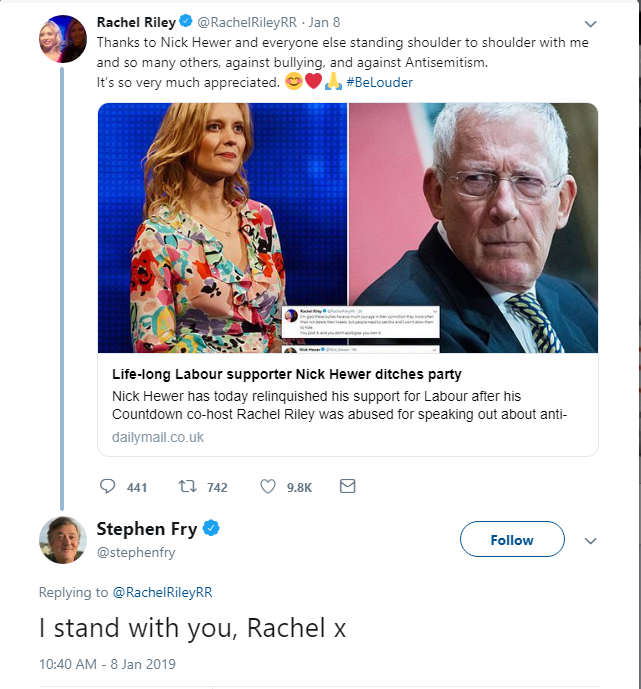This screenshot has height=689, width=641.
Task: Open the article preview image
Action: pos(348,226)
